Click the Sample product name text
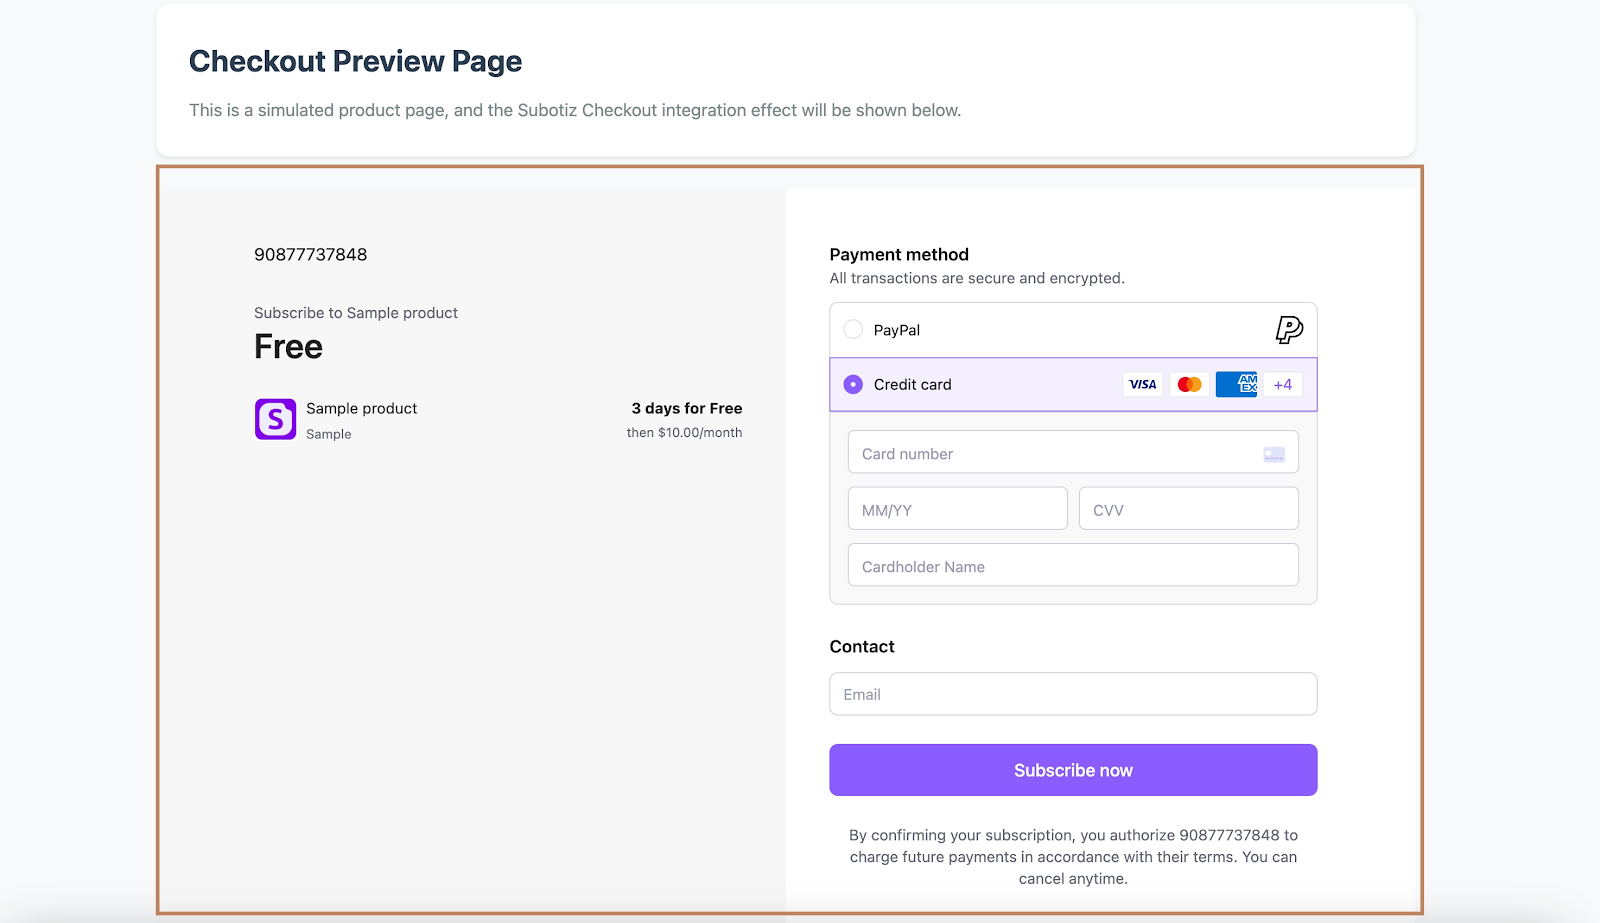 362,408
